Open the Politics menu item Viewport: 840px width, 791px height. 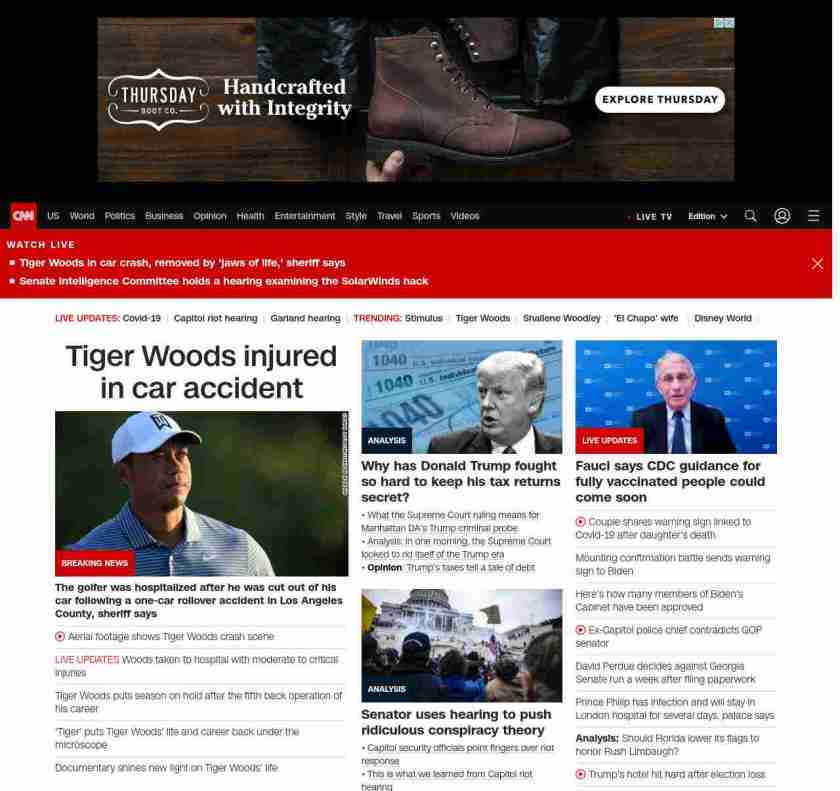coord(119,216)
